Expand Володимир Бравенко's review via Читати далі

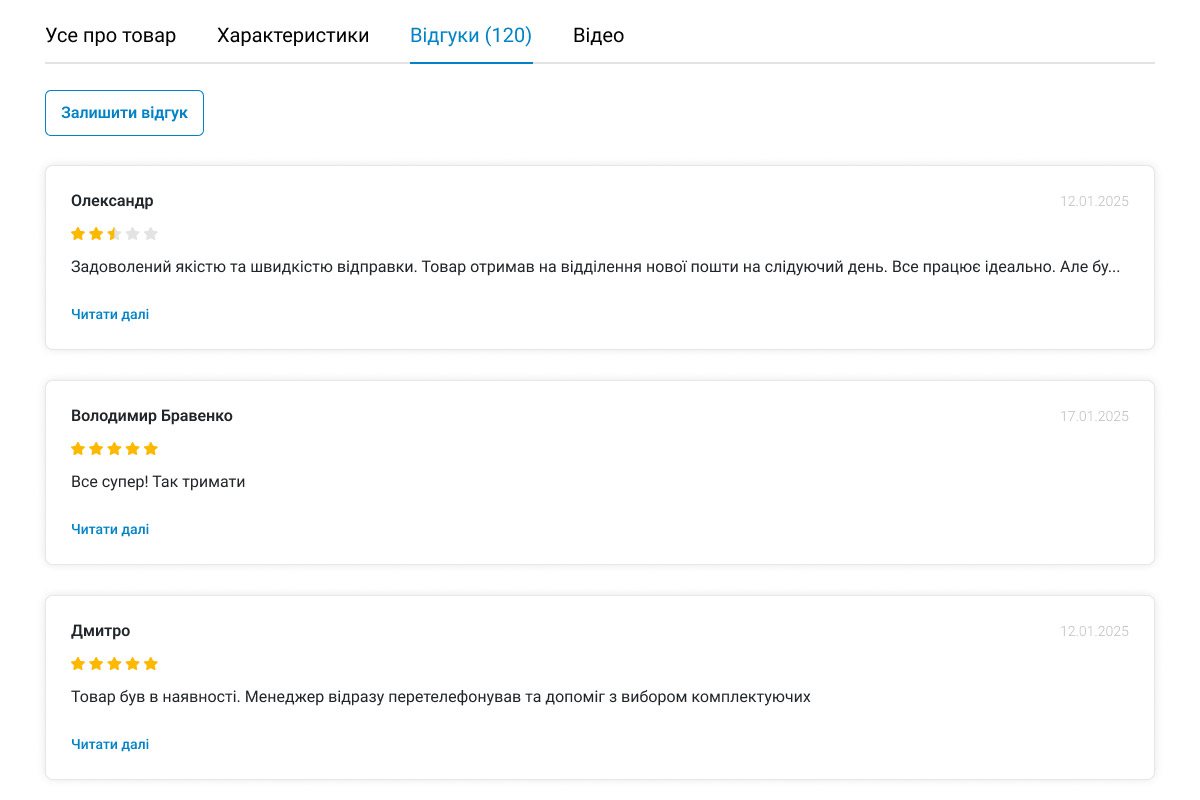(110, 529)
